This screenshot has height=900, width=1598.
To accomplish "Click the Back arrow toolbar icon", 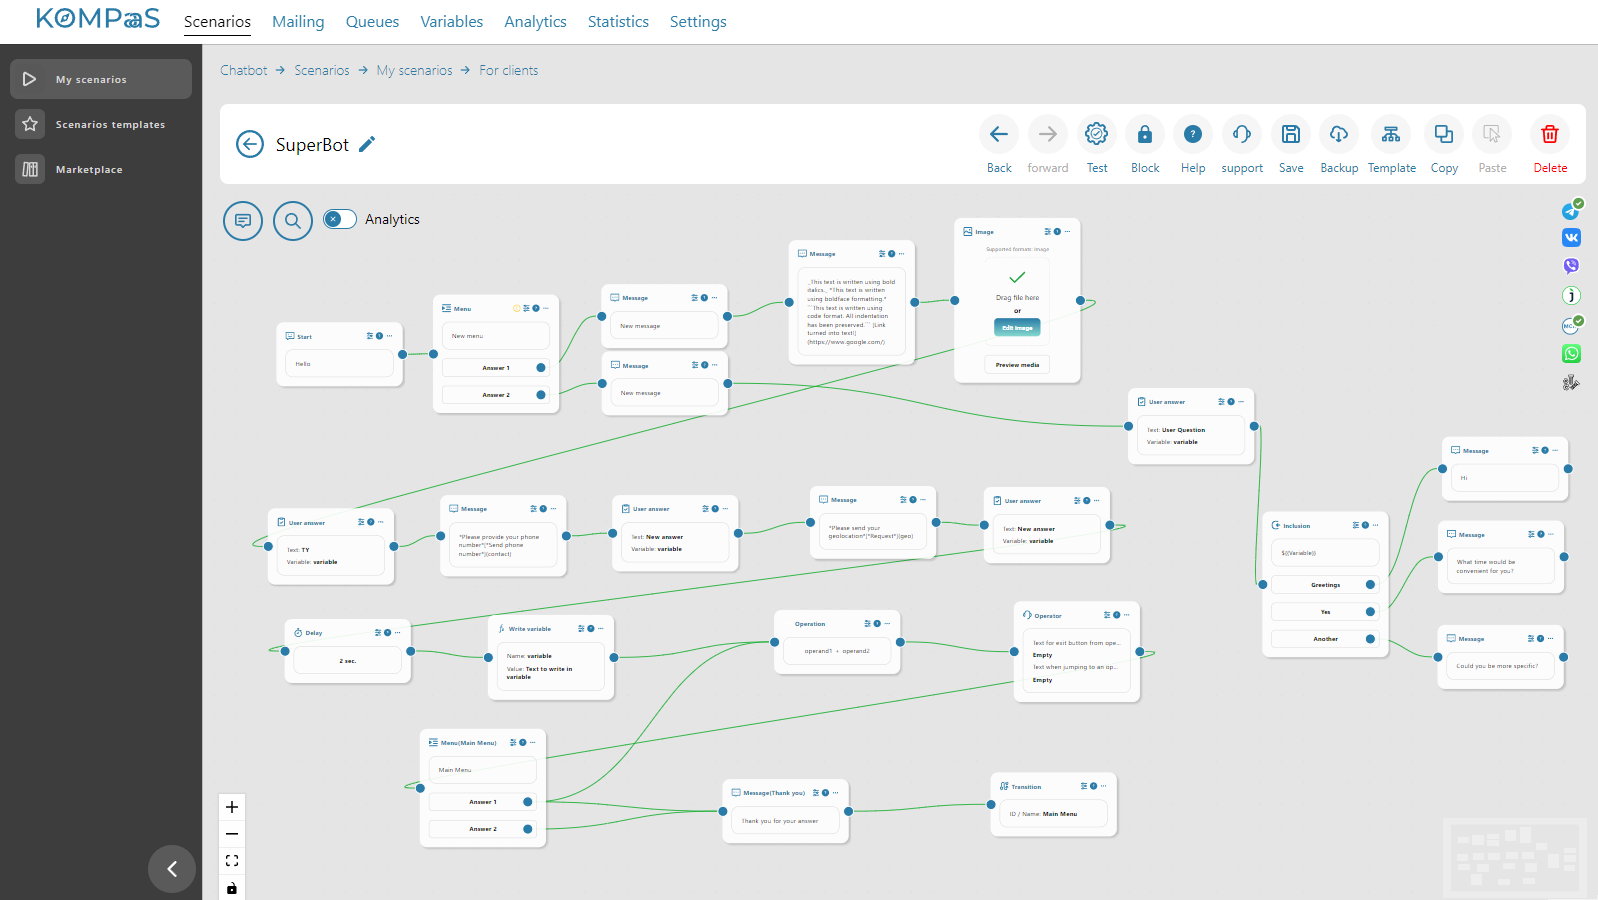I will point(998,134).
